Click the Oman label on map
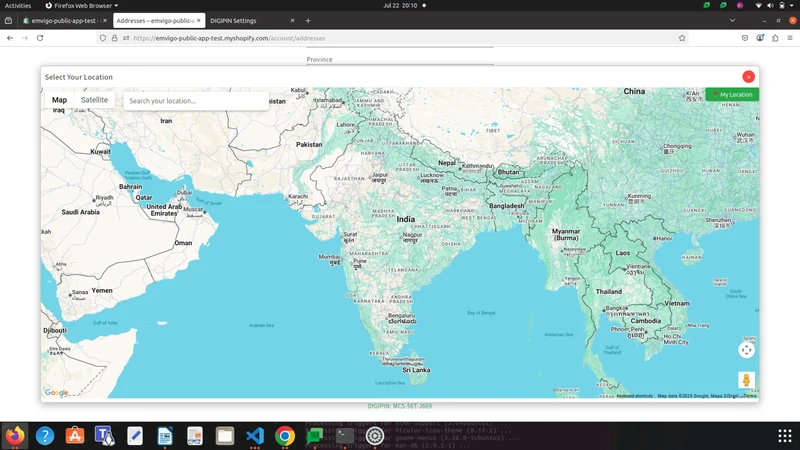800x450 pixels. pos(183,243)
